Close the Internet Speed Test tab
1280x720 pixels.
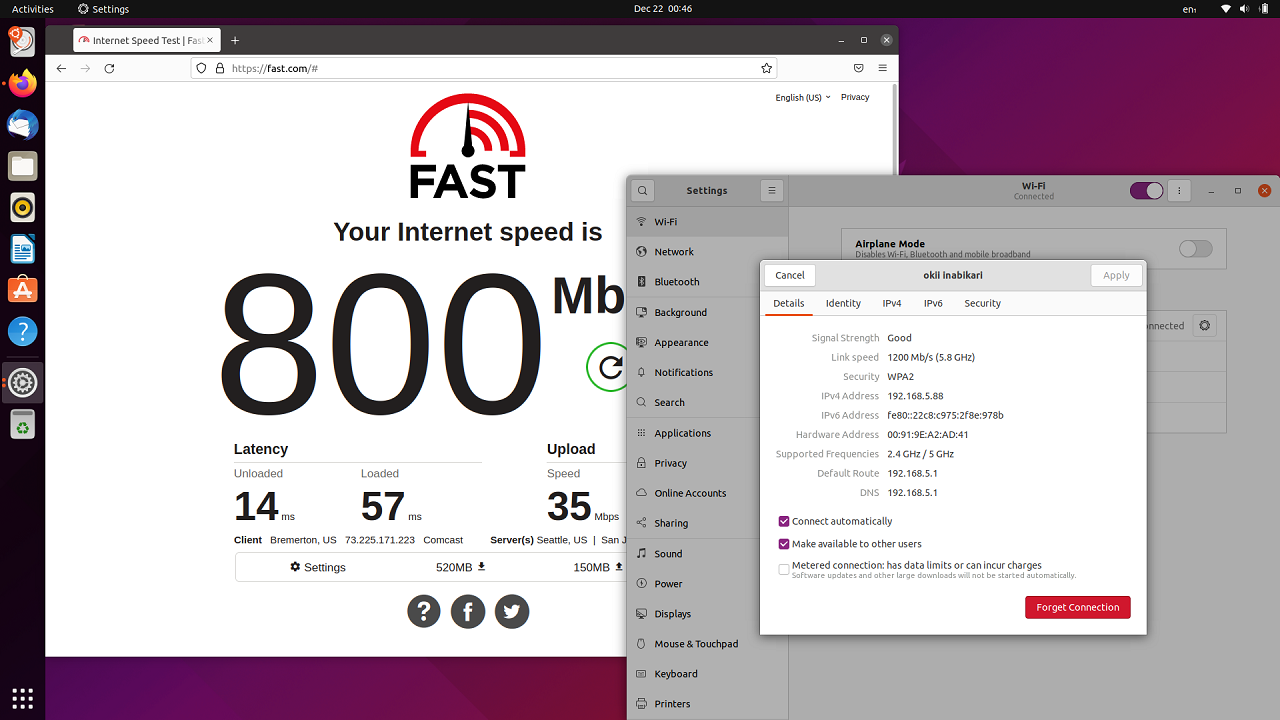click(209, 40)
